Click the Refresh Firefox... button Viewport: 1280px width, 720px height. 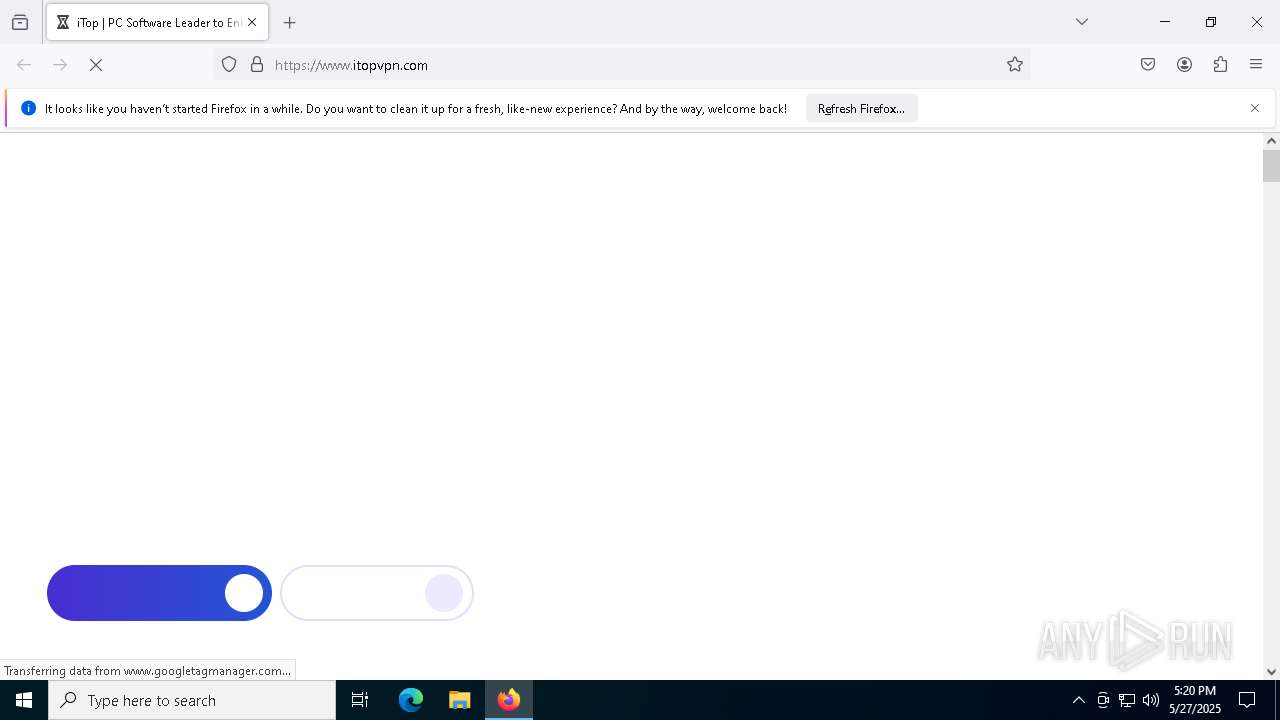coord(861,108)
